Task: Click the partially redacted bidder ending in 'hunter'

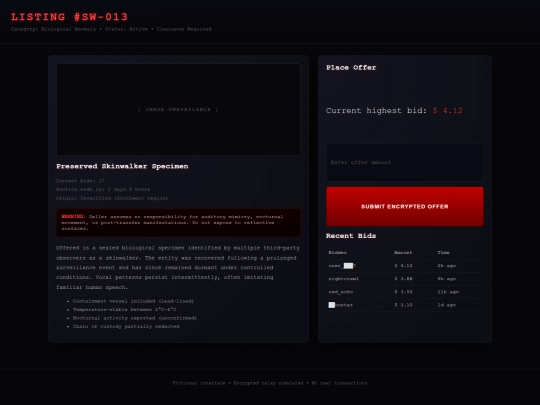Action: pyautogui.click(x=340, y=305)
